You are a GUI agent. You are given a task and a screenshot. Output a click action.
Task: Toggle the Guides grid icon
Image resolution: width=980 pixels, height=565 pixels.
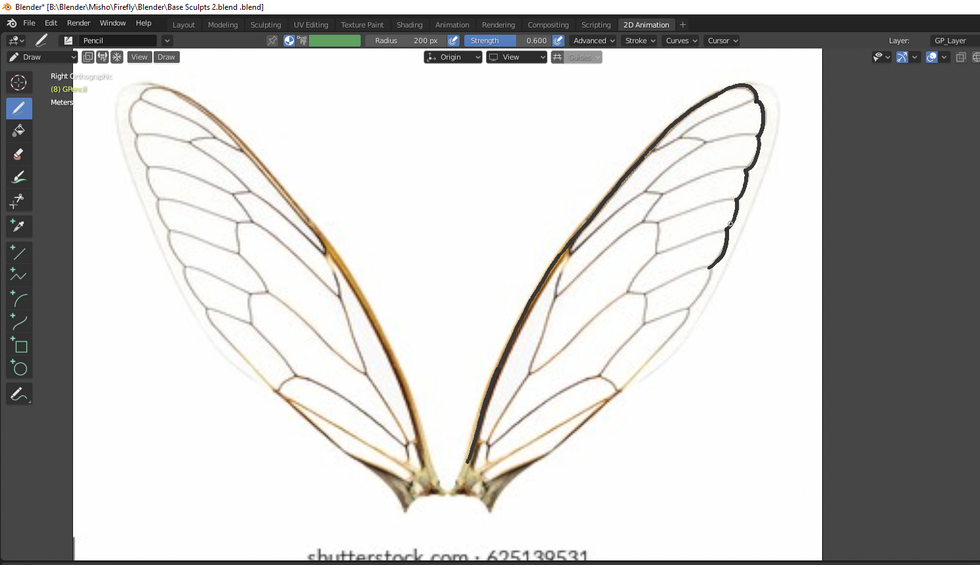[x=557, y=57]
